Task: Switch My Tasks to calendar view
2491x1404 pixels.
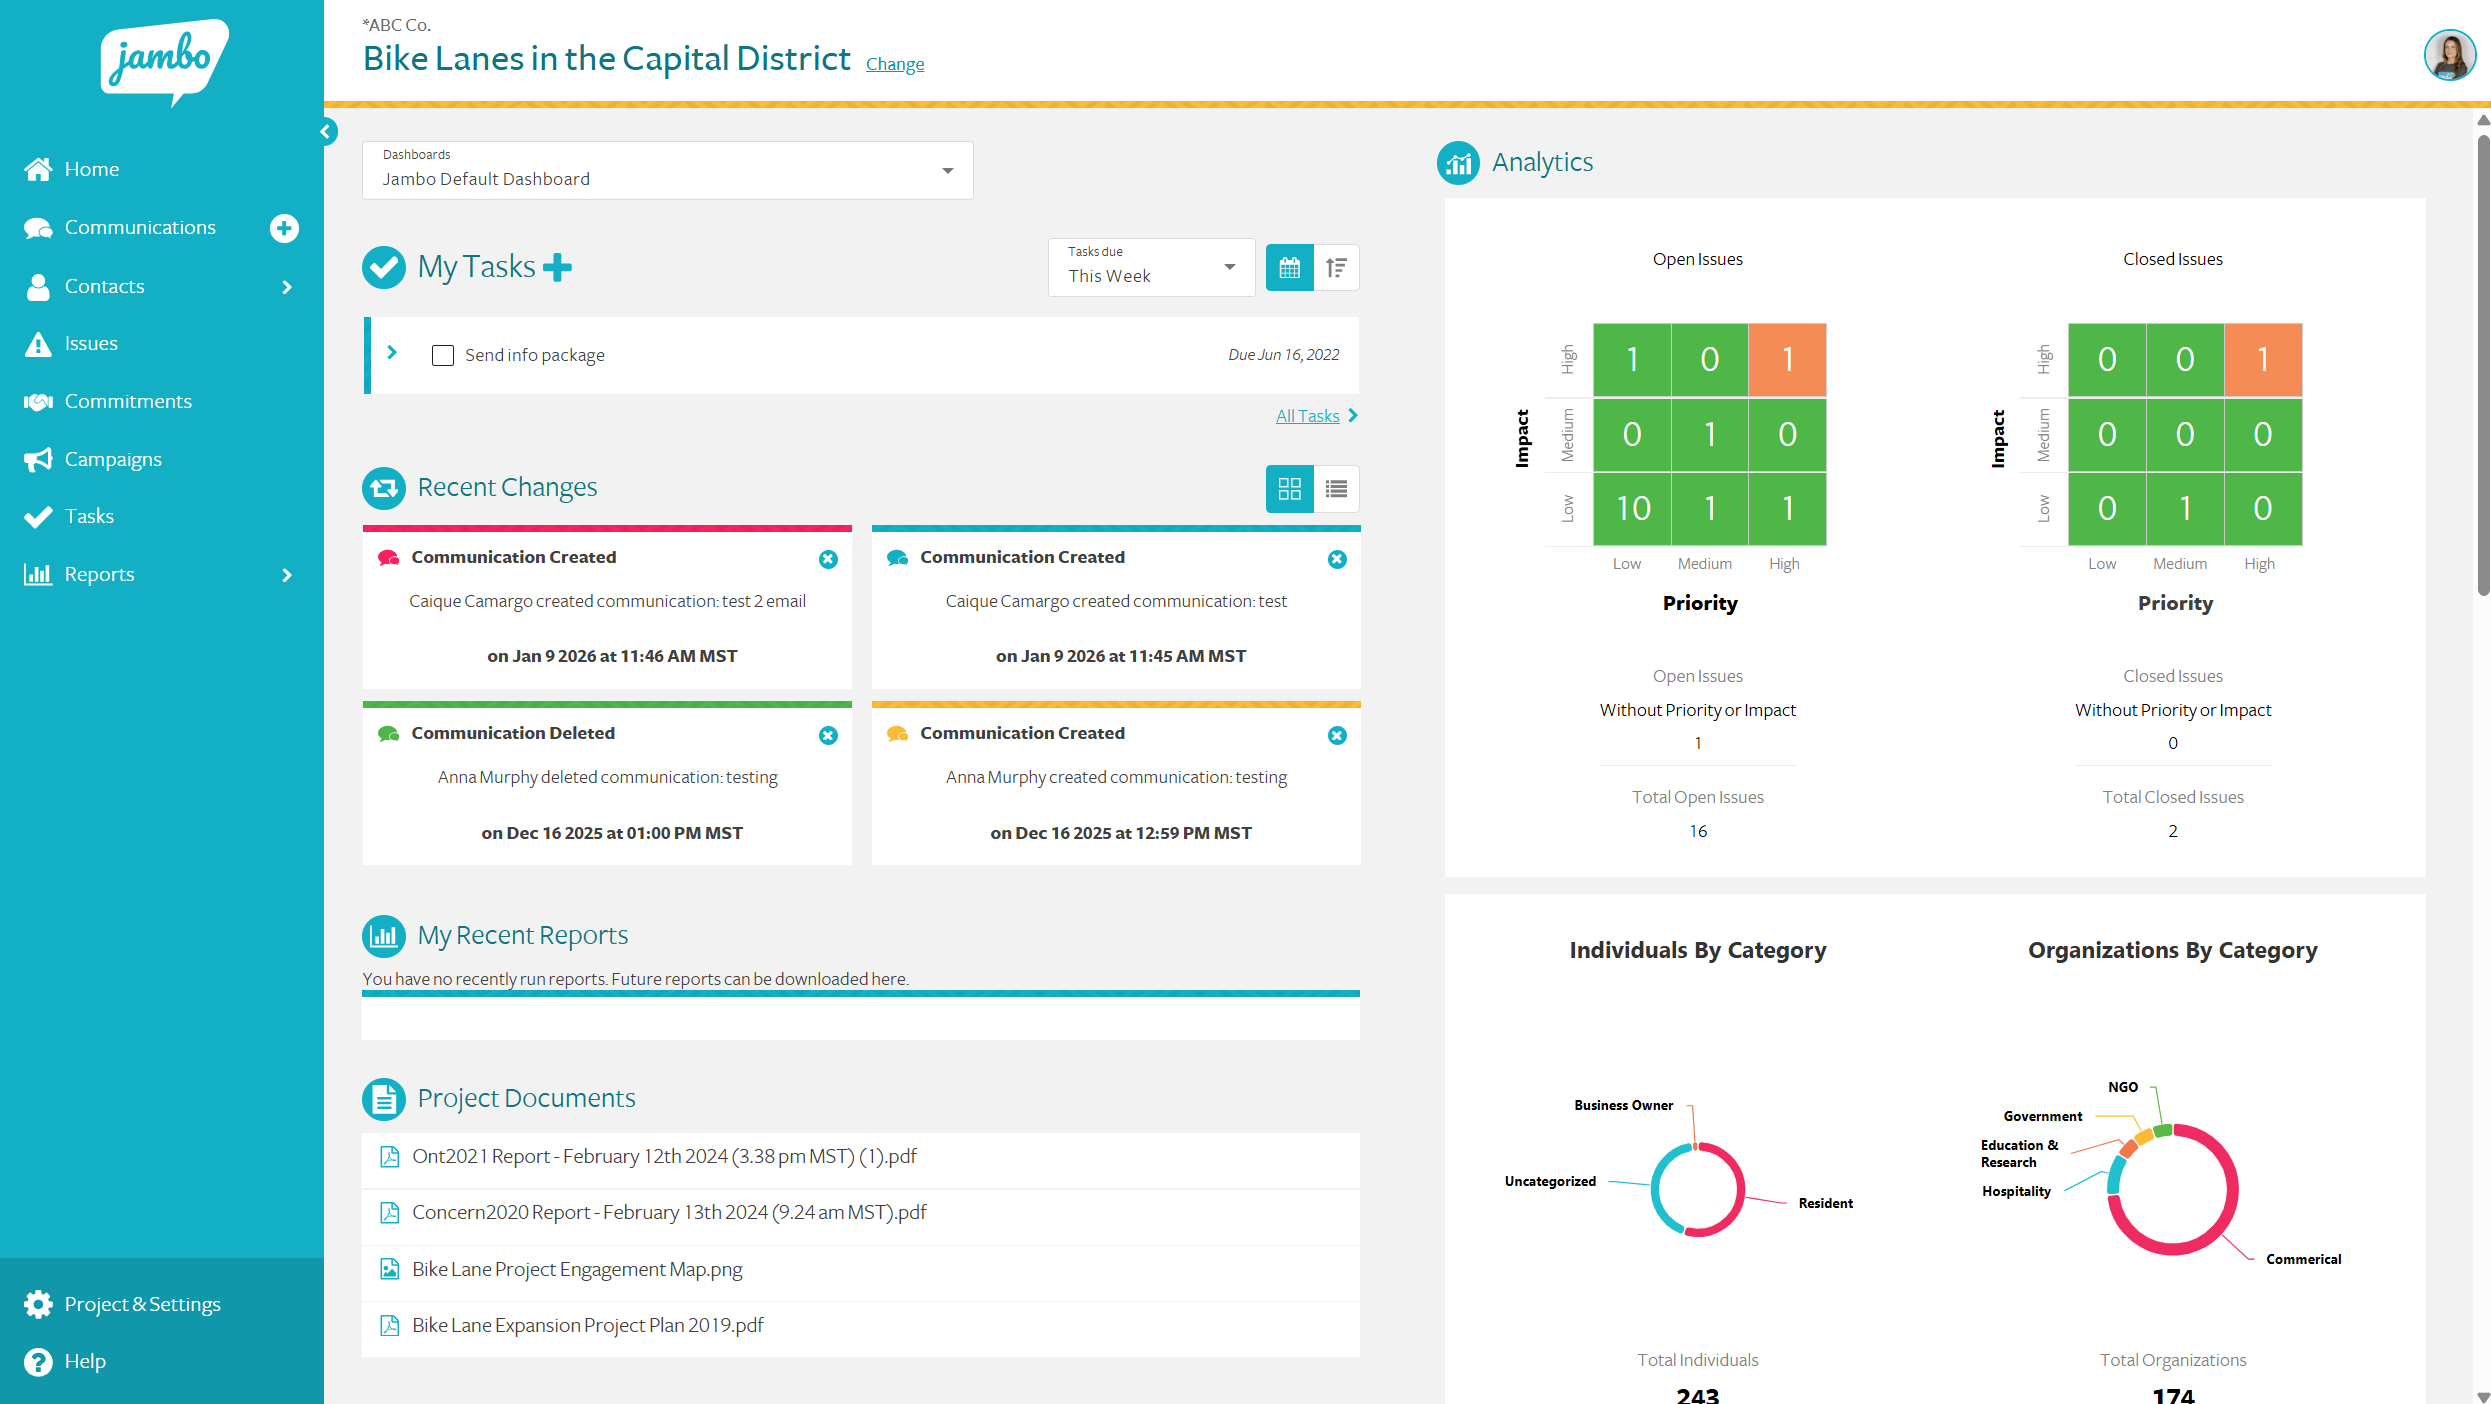Action: tap(1289, 268)
